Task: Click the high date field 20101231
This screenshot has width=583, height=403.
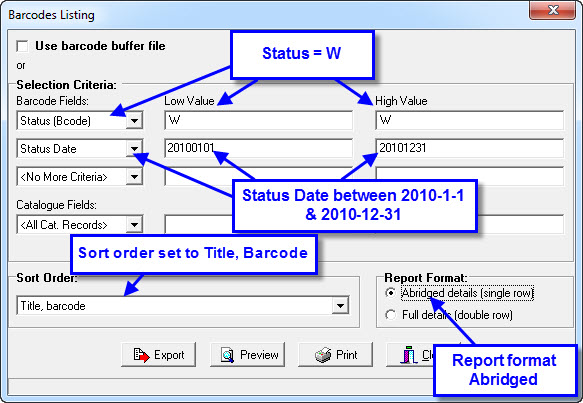Action: click(x=470, y=148)
